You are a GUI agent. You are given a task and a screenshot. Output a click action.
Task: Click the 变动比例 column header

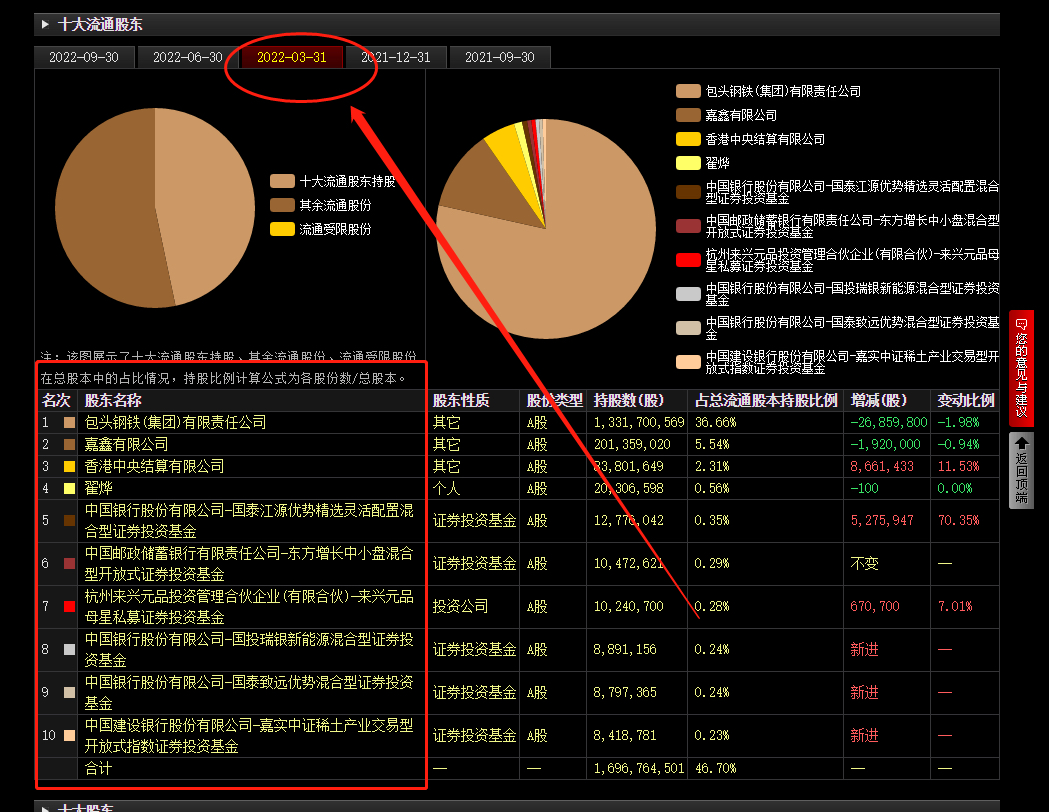point(965,400)
